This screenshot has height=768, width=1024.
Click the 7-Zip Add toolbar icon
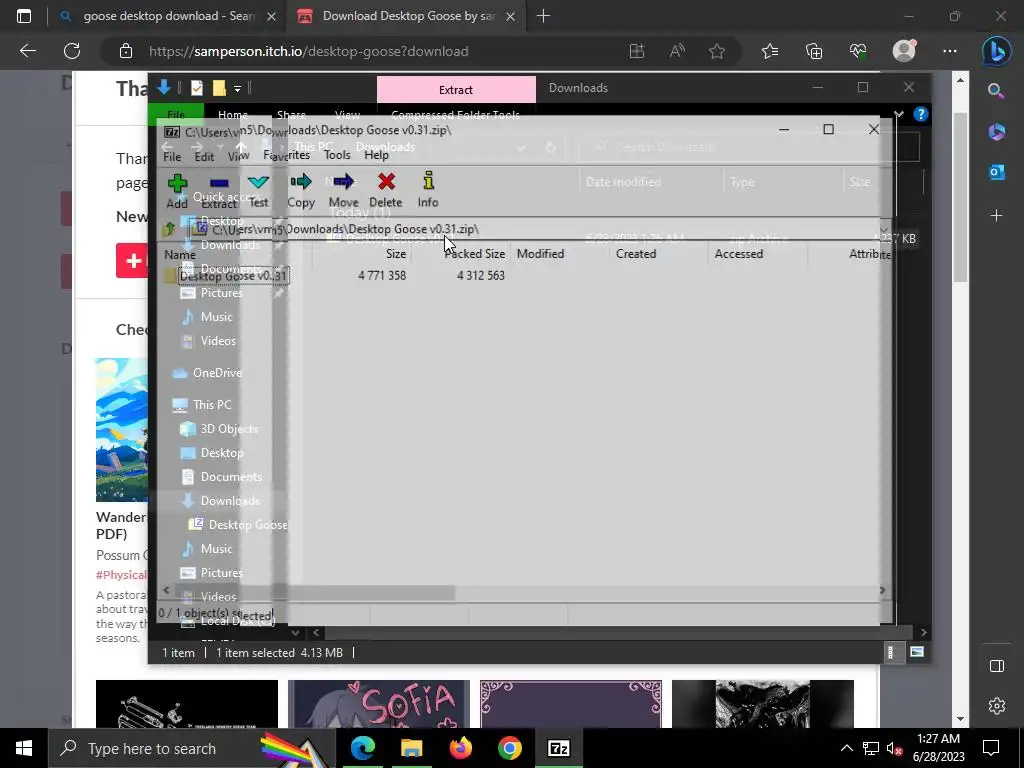click(x=177, y=184)
